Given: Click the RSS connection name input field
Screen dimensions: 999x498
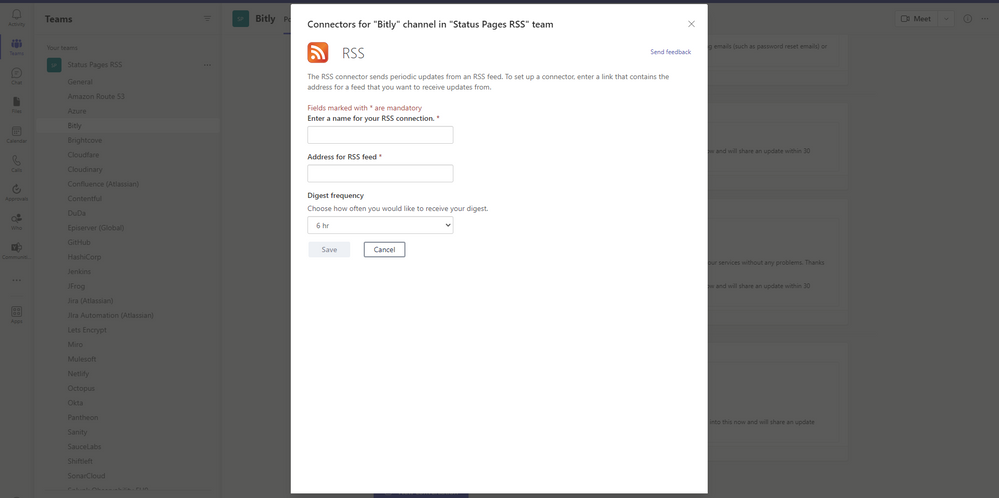Looking at the screenshot, I should tap(380, 135).
